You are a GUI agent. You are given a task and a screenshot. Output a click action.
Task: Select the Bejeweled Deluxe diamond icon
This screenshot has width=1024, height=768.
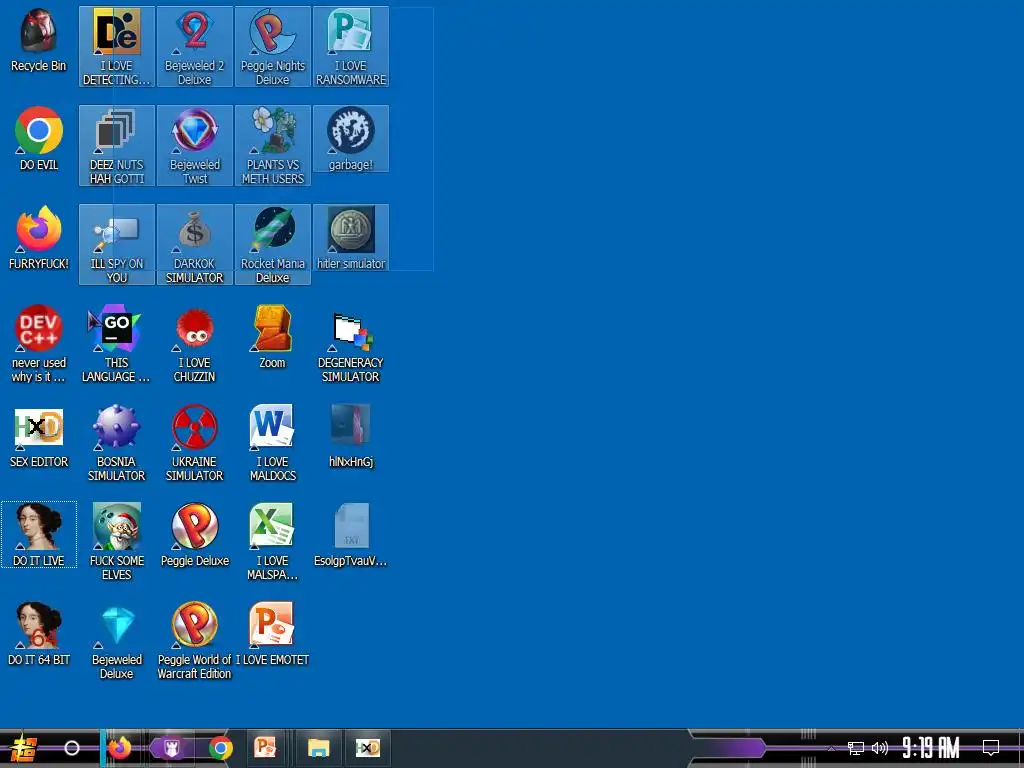point(117,641)
